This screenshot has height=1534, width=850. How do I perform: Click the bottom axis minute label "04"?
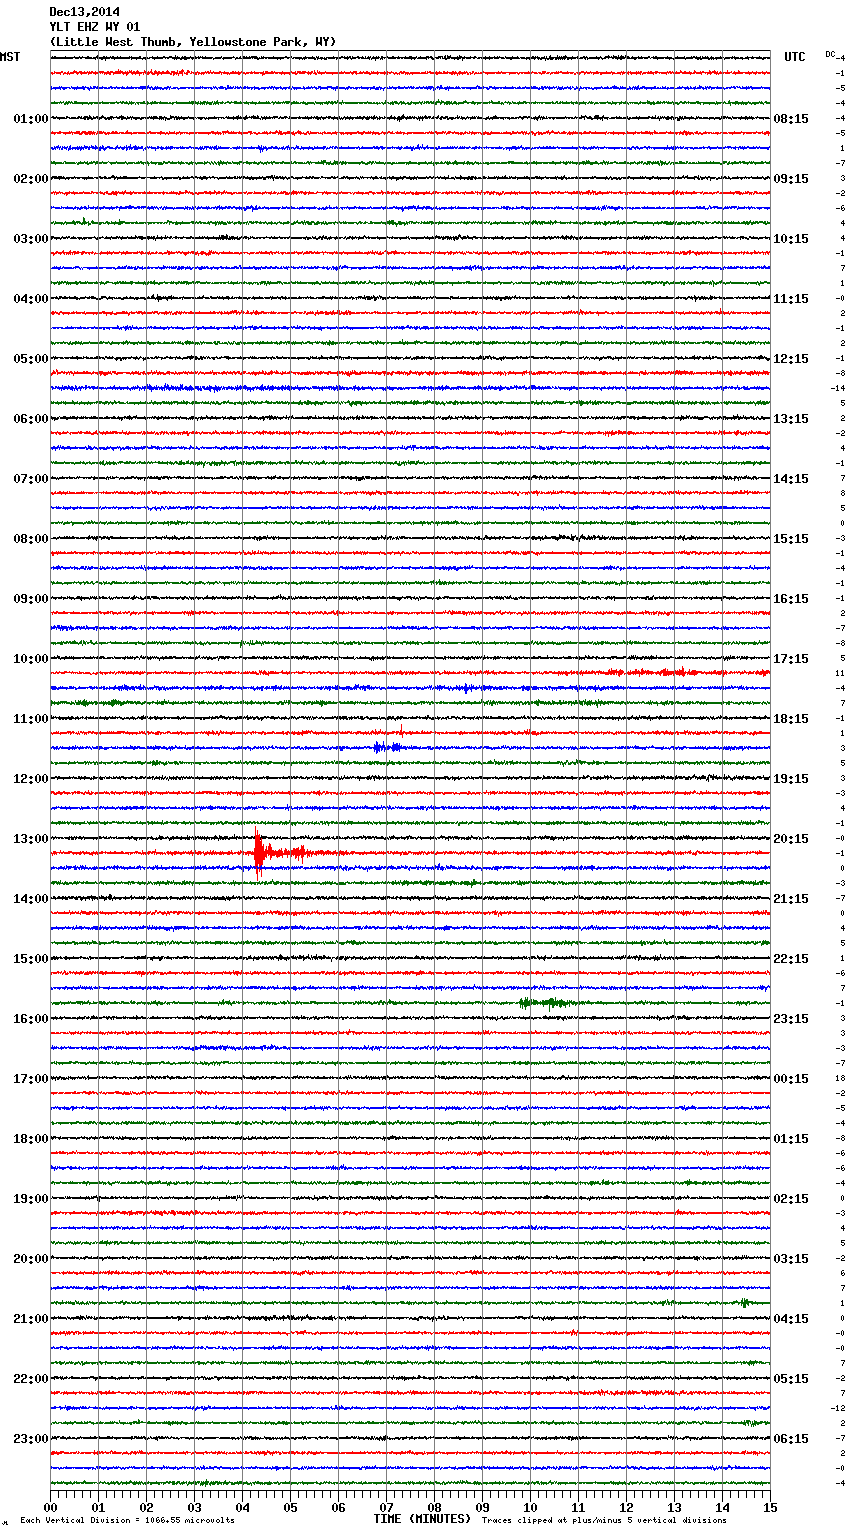click(242, 1507)
